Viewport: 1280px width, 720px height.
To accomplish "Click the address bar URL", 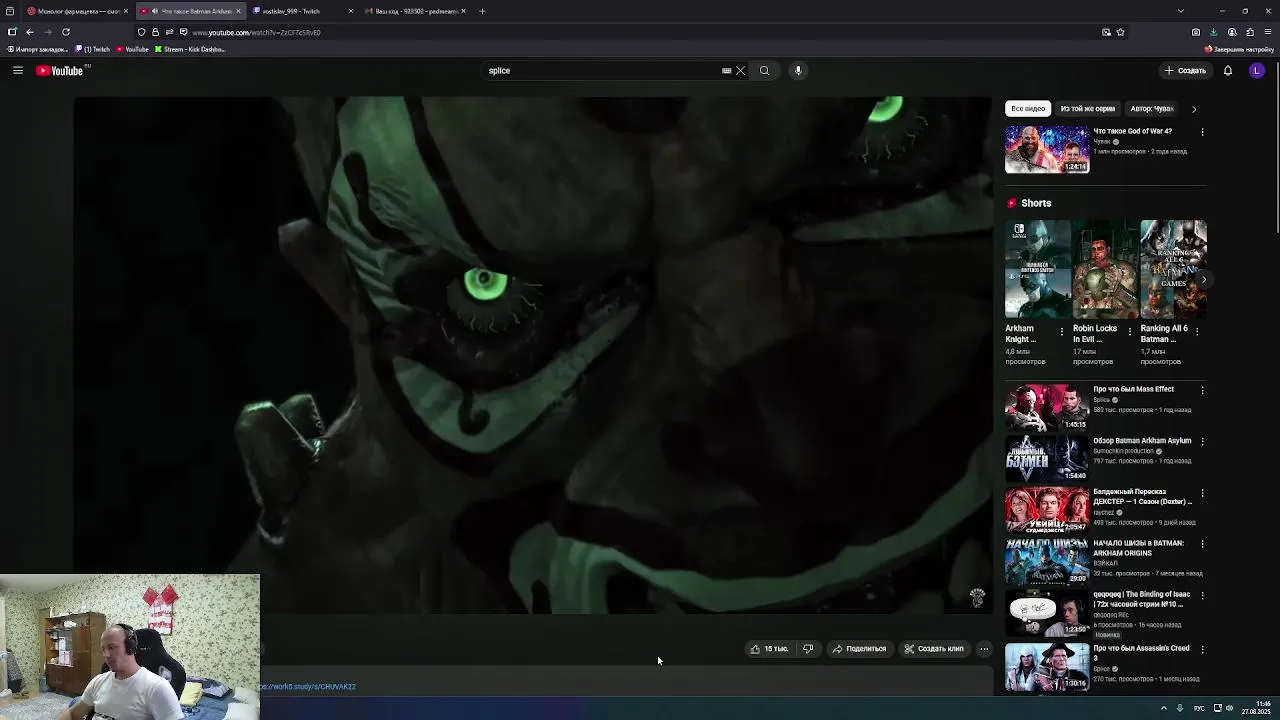I will pos(256,32).
